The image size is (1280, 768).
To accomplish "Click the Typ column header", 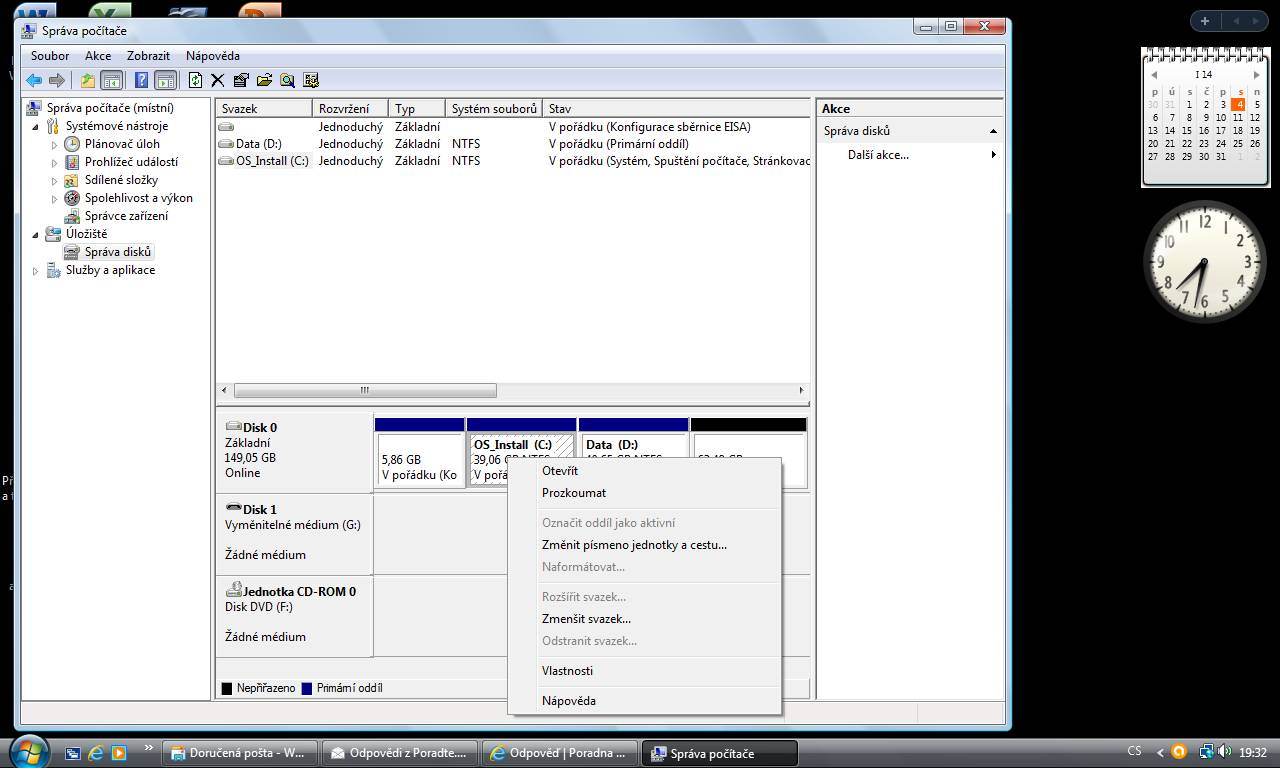I will coord(417,109).
